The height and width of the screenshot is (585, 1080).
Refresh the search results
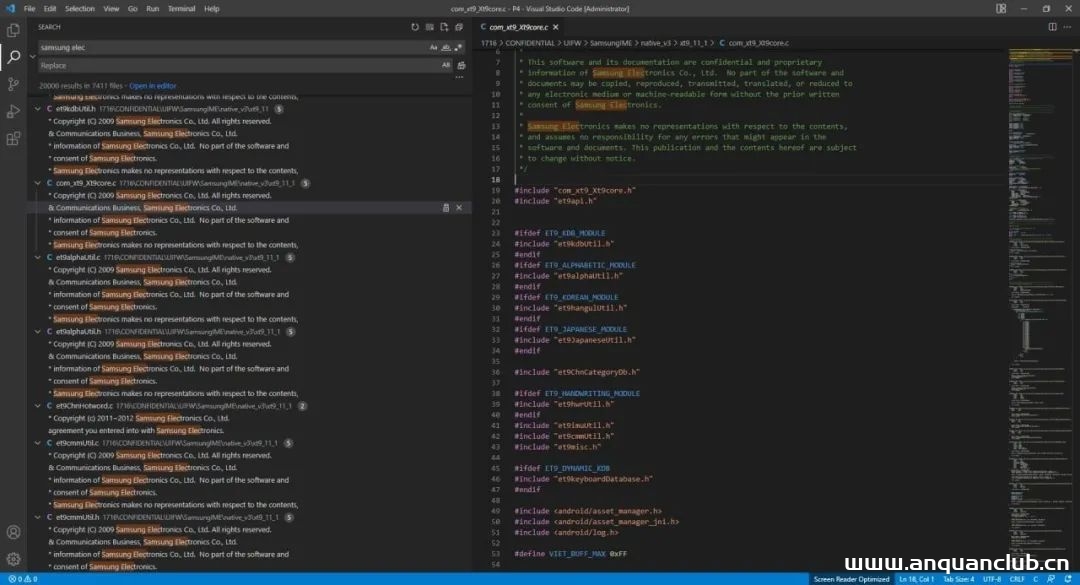tap(415, 27)
